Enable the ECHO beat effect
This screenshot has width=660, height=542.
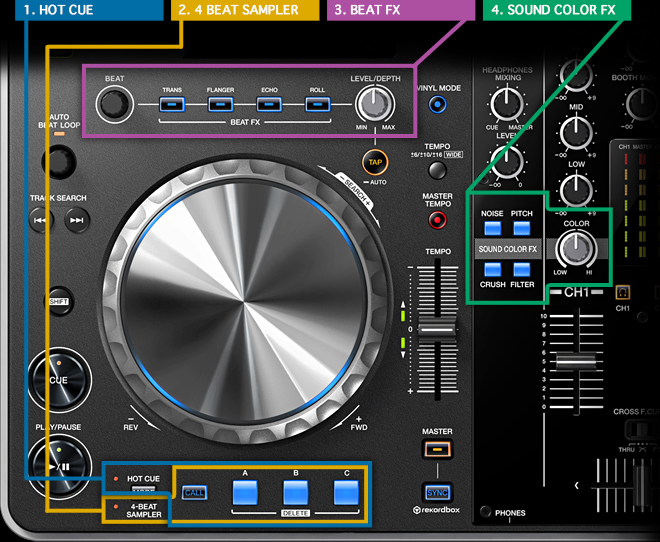[x=269, y=104]
